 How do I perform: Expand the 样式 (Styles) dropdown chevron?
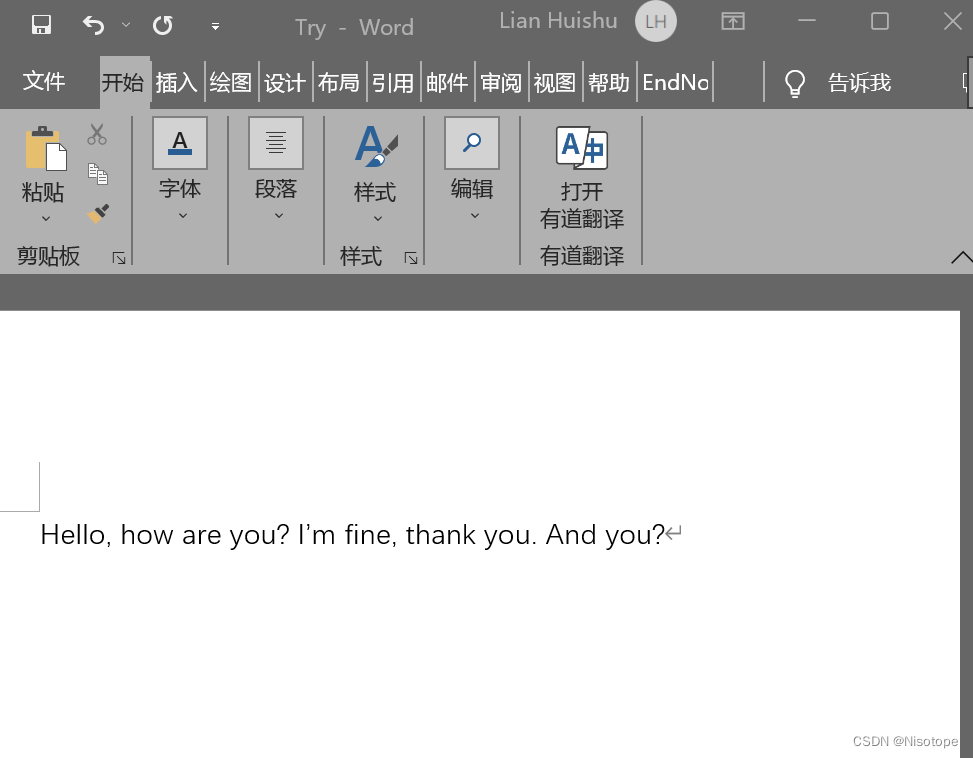(x=377, y=218)
